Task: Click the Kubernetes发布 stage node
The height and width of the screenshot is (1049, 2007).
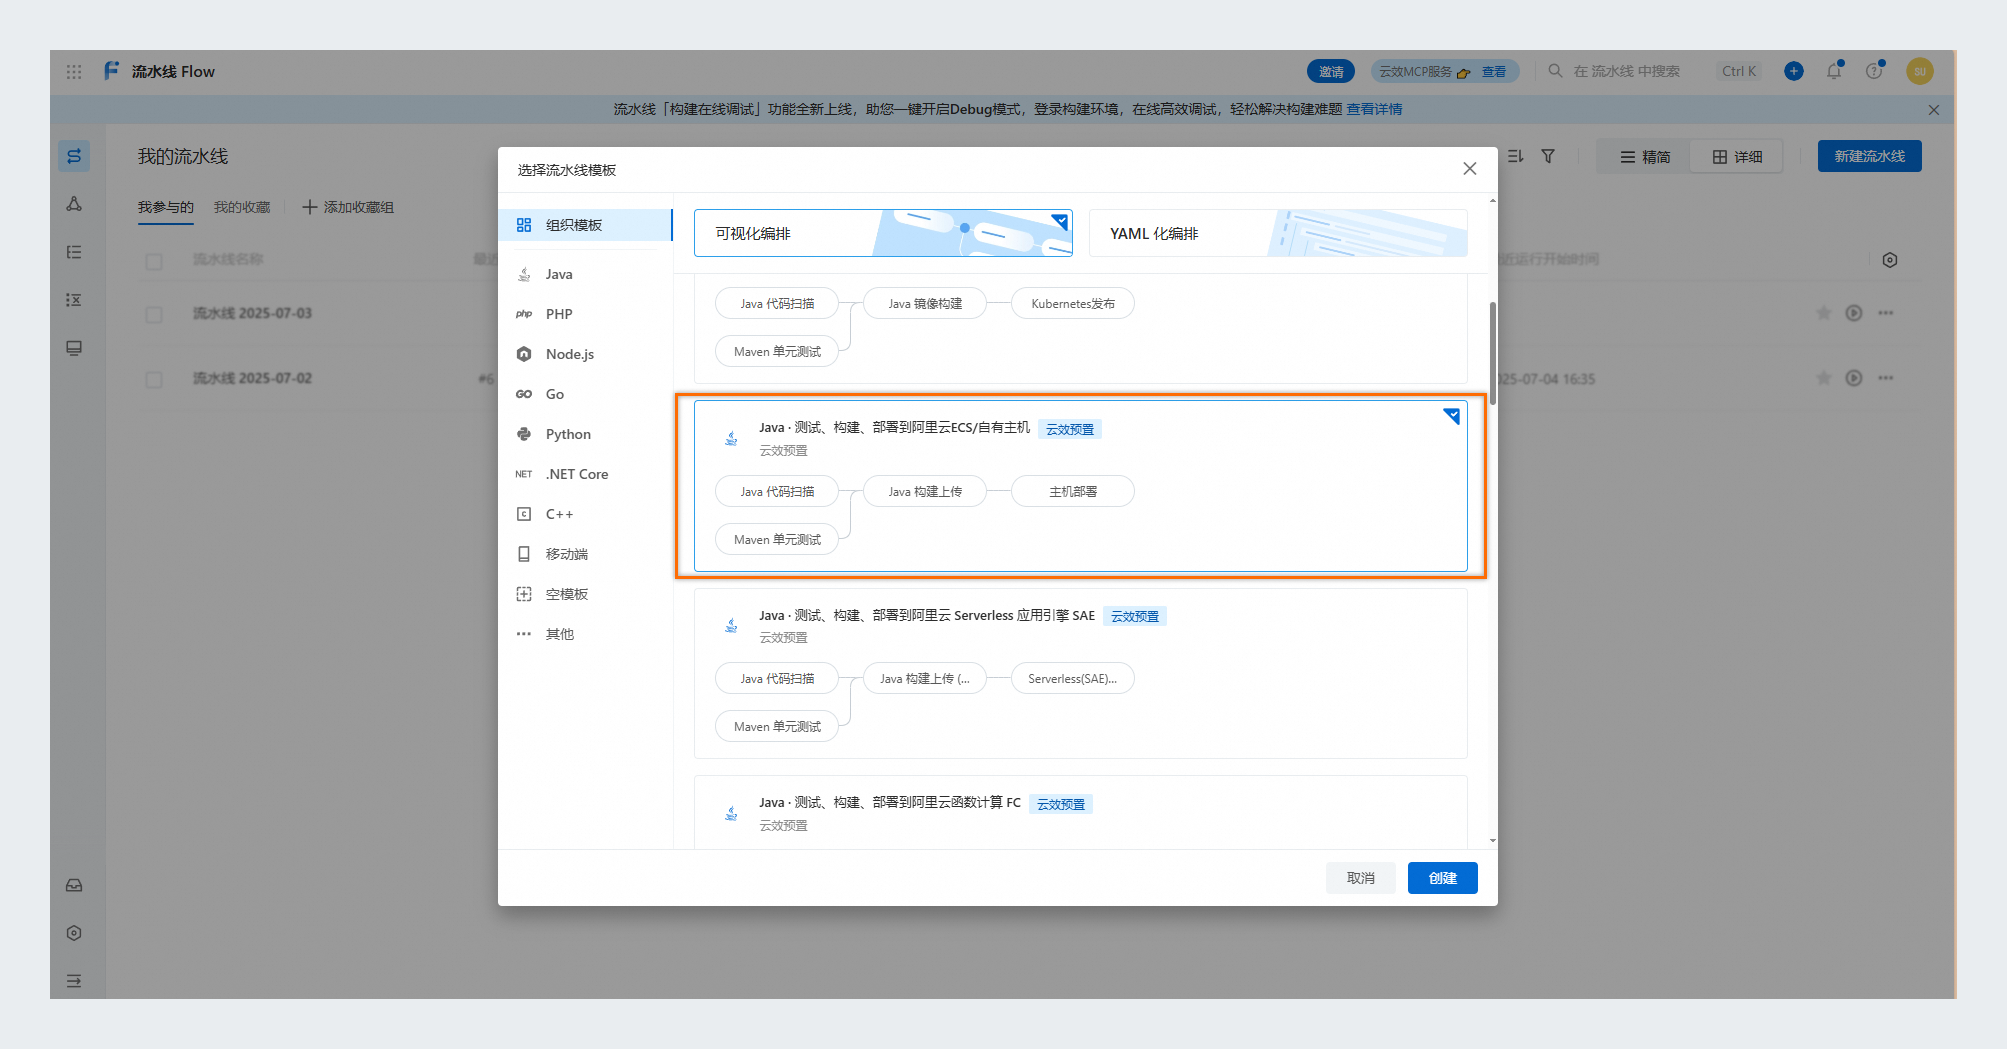Action: [1073, 303]
